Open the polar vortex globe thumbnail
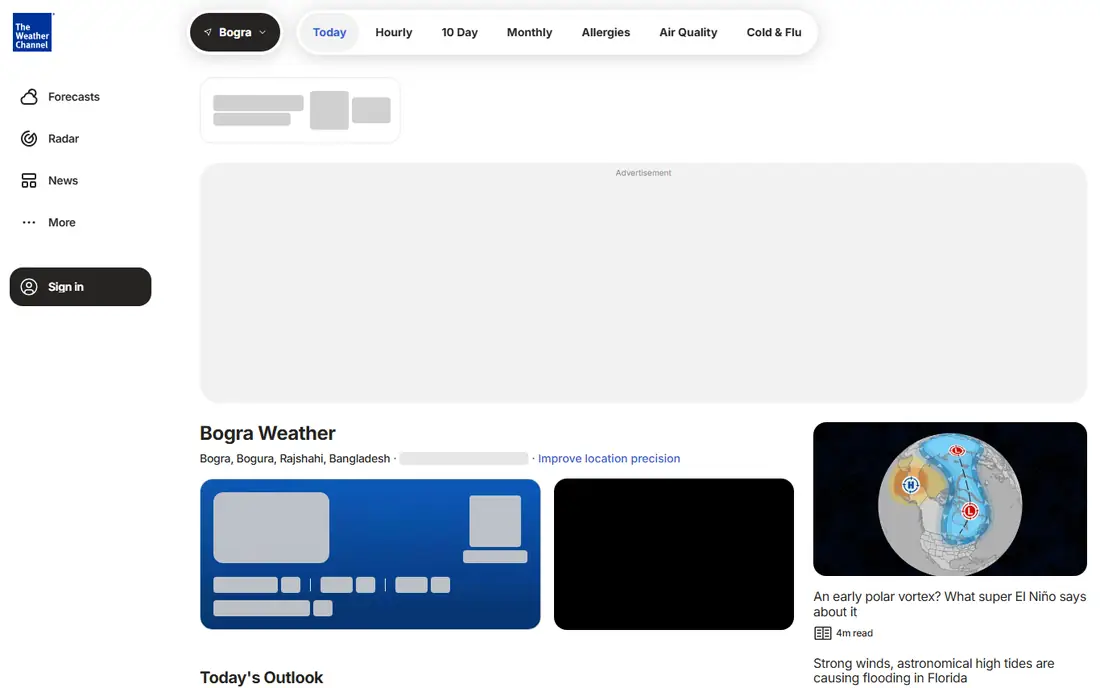The height and width of the screenshot is (688, 1100). click(950, 499)
